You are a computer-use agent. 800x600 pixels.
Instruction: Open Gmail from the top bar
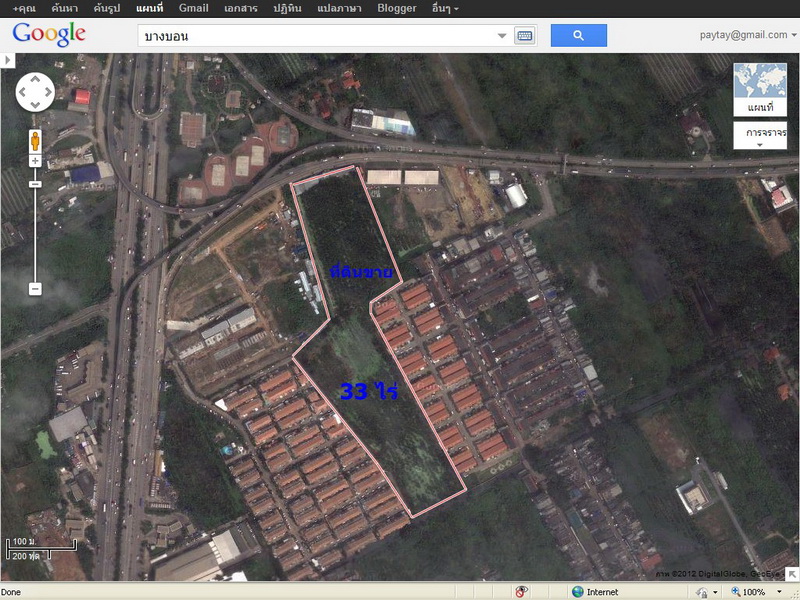[193, 8]
